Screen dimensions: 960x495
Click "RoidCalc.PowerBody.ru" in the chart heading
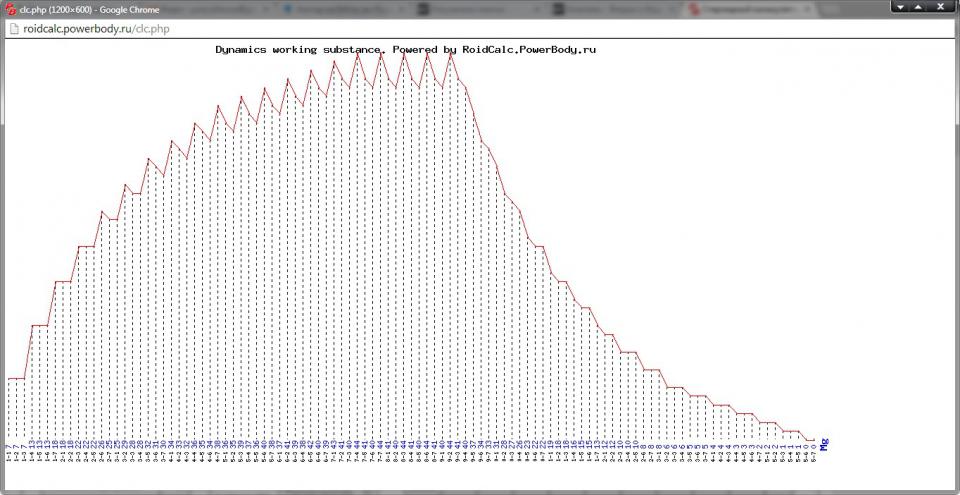[x=528, y=49]
